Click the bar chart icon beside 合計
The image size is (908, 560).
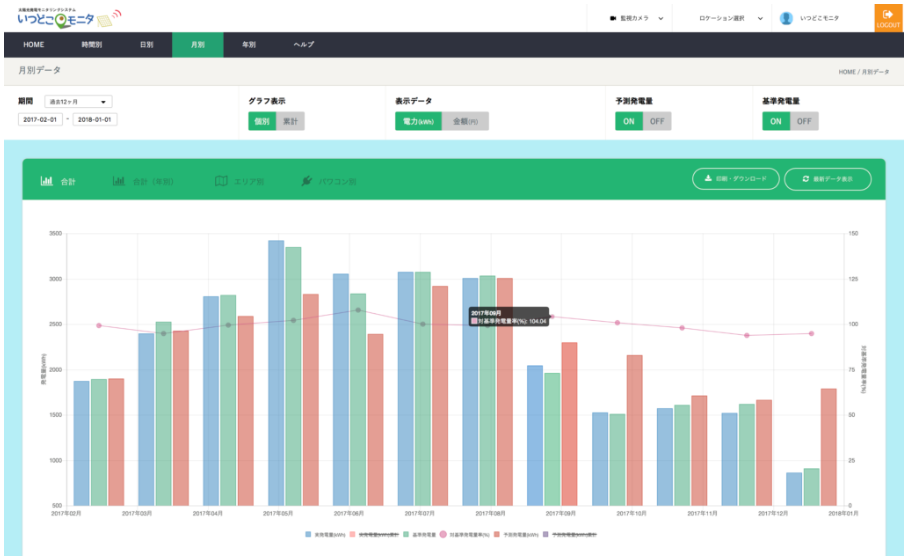click(x=46, y=181)
